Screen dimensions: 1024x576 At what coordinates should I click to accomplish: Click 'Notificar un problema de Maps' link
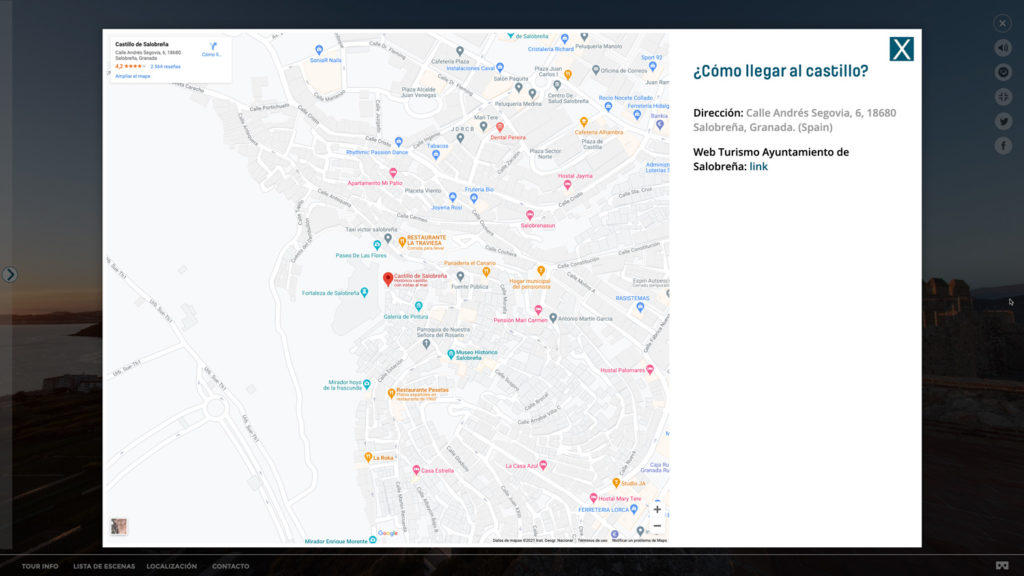pos(639,541)
